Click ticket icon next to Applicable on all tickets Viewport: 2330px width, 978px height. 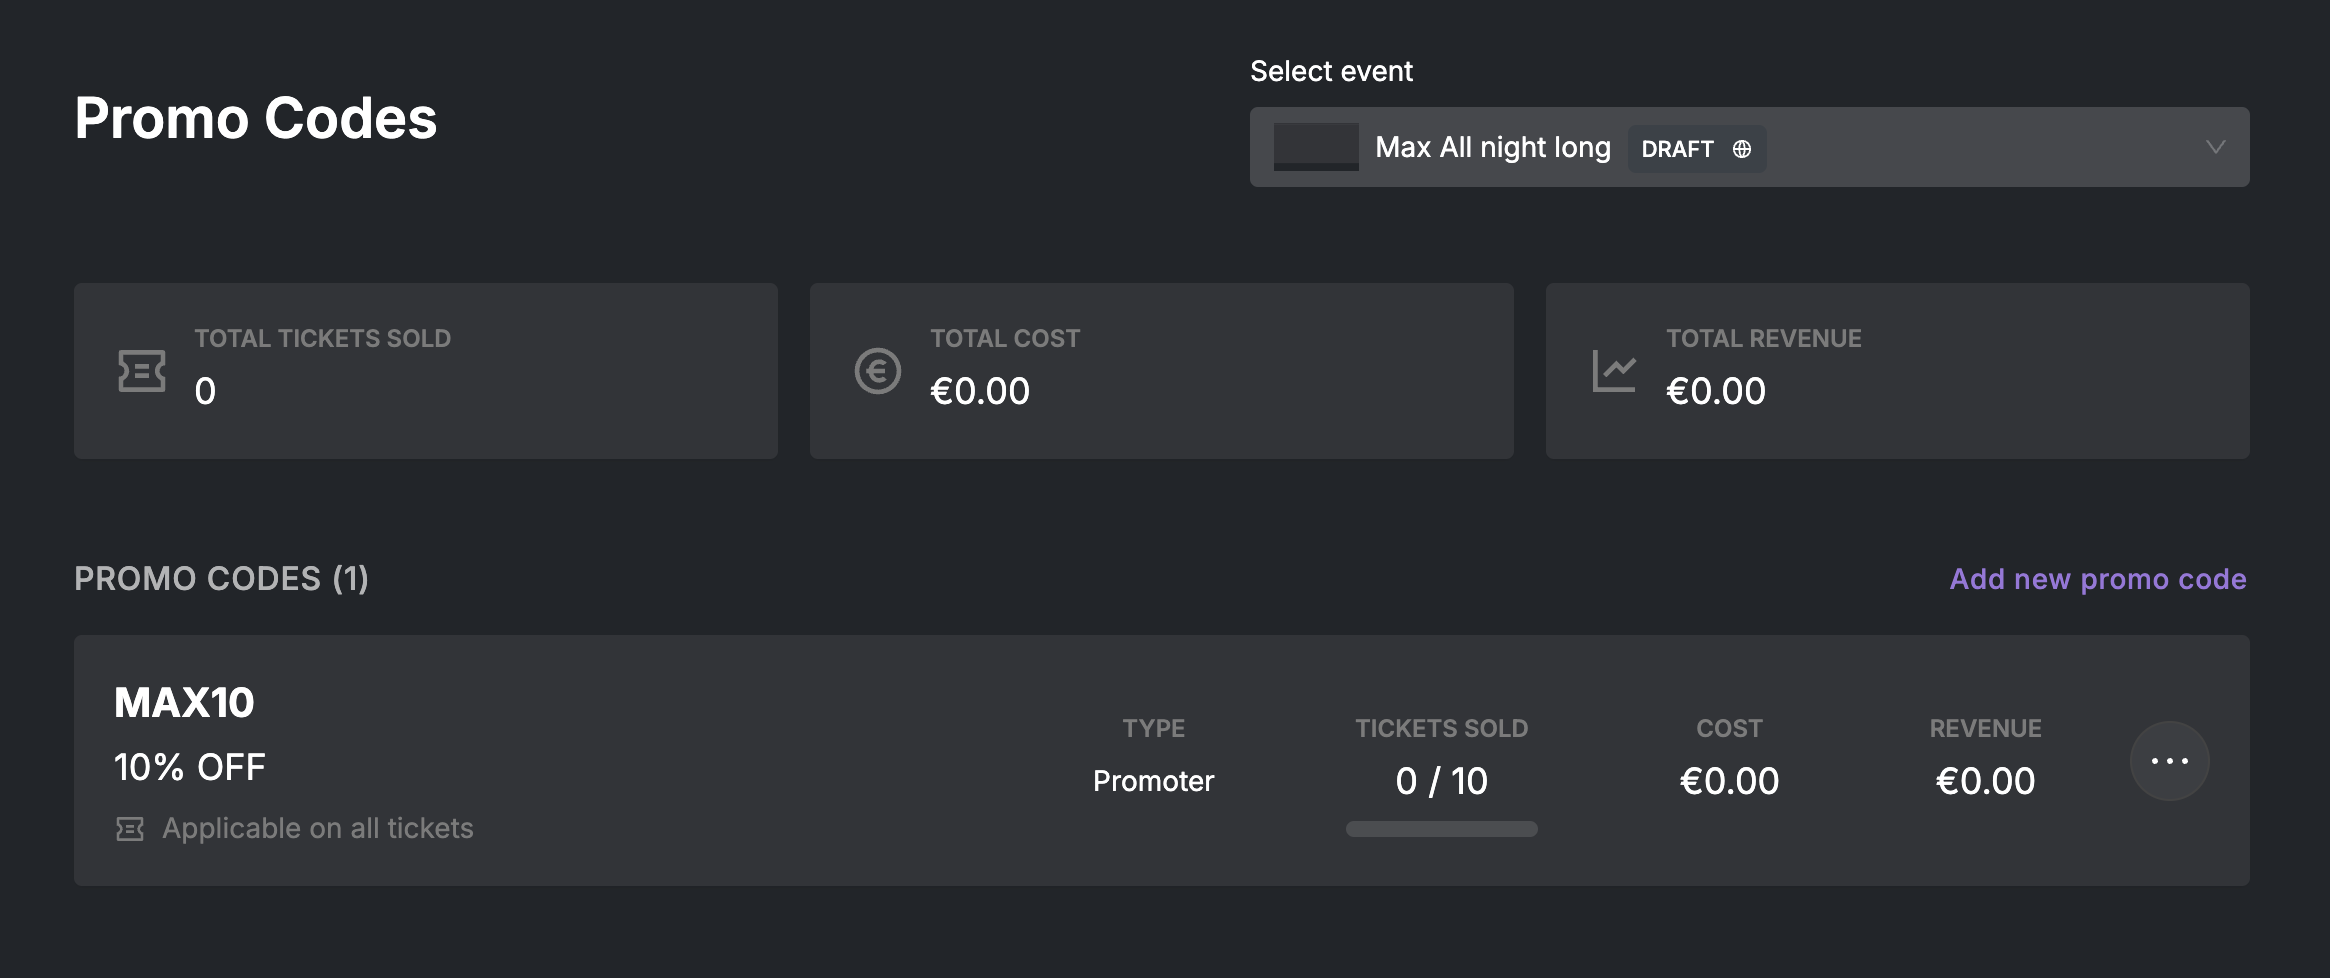tap(130, 829)
